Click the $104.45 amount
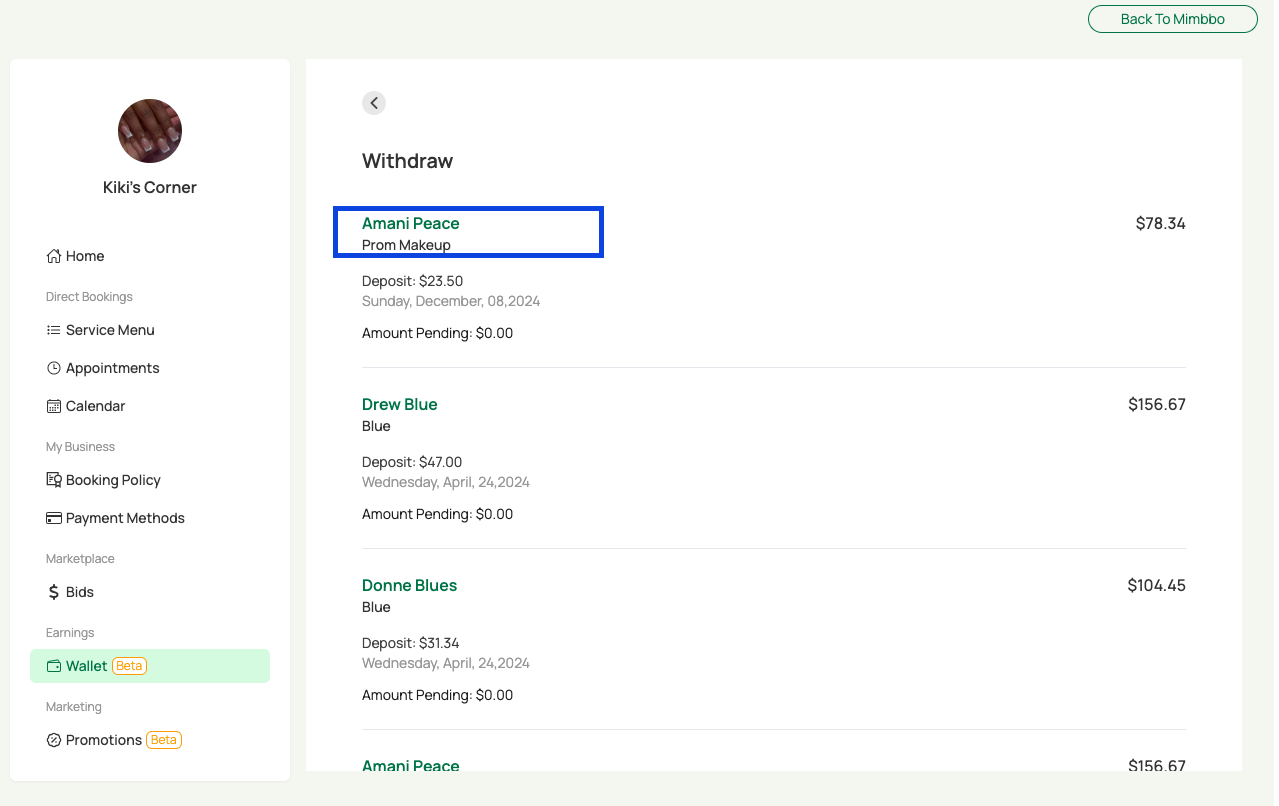 tap(1156, 585)
